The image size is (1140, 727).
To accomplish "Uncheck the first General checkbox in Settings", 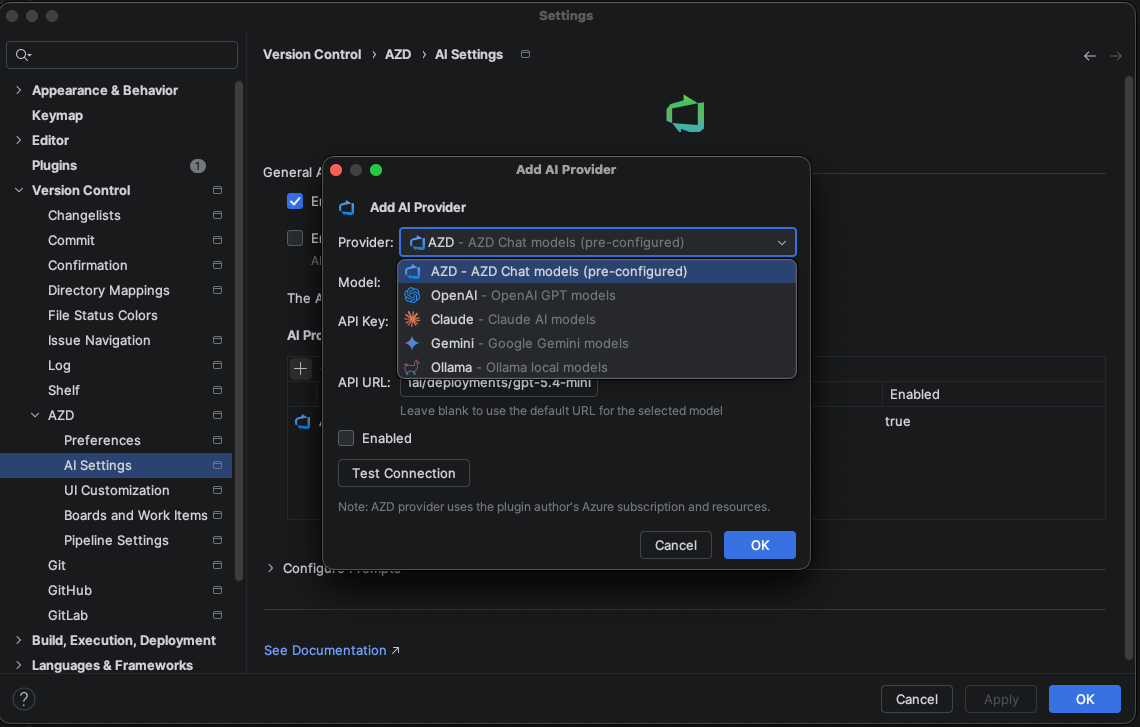I will pyautogui.click(x=294, y=201).
